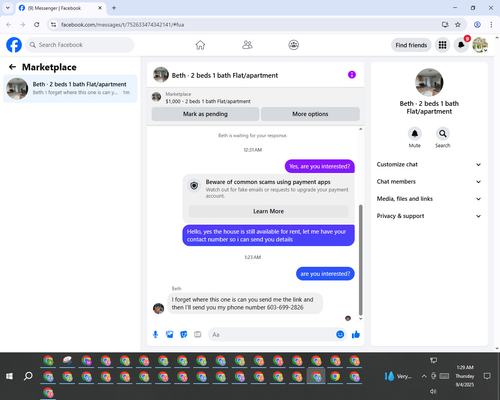Click the Search Facebook field
The image size is (500, 400).
pos(80,45)
